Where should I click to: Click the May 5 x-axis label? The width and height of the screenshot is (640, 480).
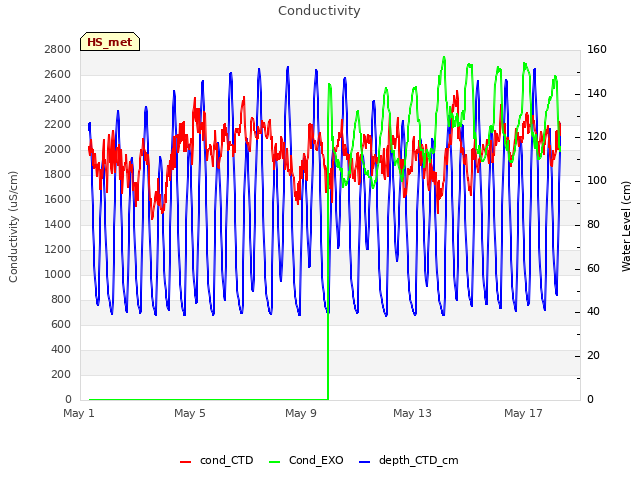[190, 413]
